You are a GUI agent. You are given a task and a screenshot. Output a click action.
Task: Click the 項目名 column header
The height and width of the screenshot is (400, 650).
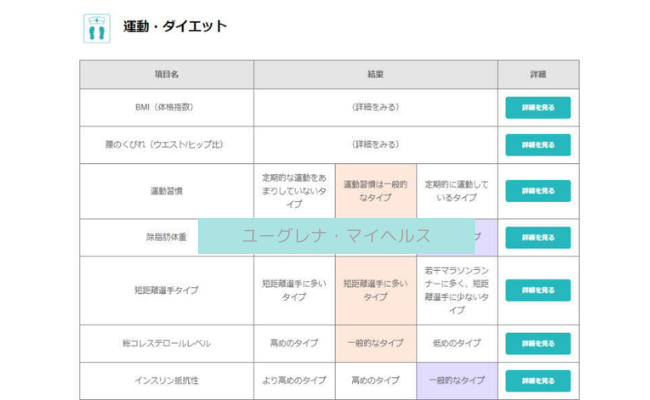click(167, 75)
